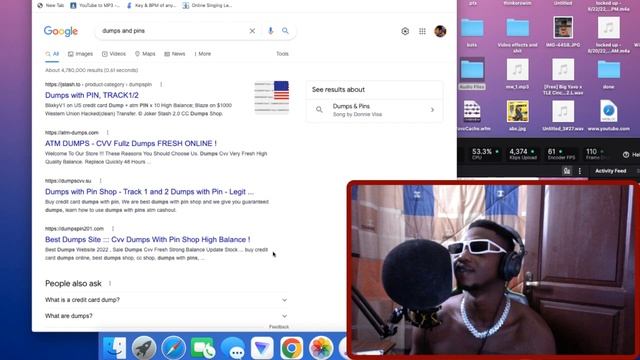This screenshot has height=360, width=640.
Task: Switch to the Images tab
Action: (x=80, y=54)
